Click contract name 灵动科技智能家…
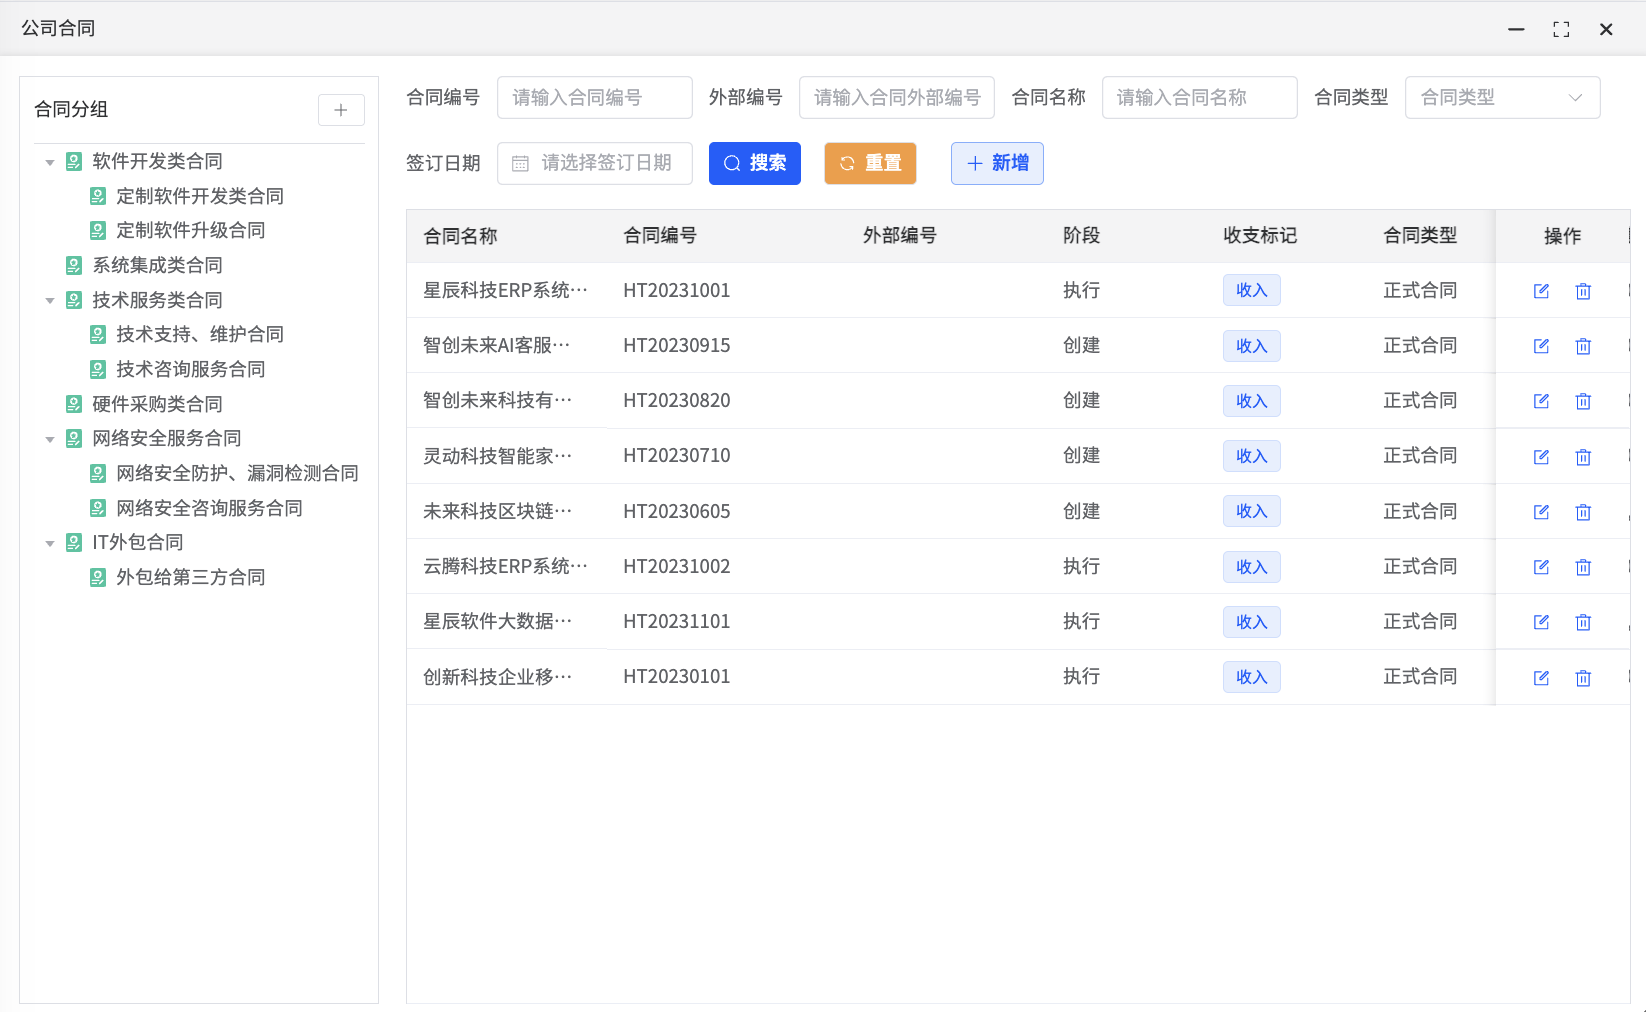The width and height of the screenshot is (1646, 1012). [x=498, y=456]
